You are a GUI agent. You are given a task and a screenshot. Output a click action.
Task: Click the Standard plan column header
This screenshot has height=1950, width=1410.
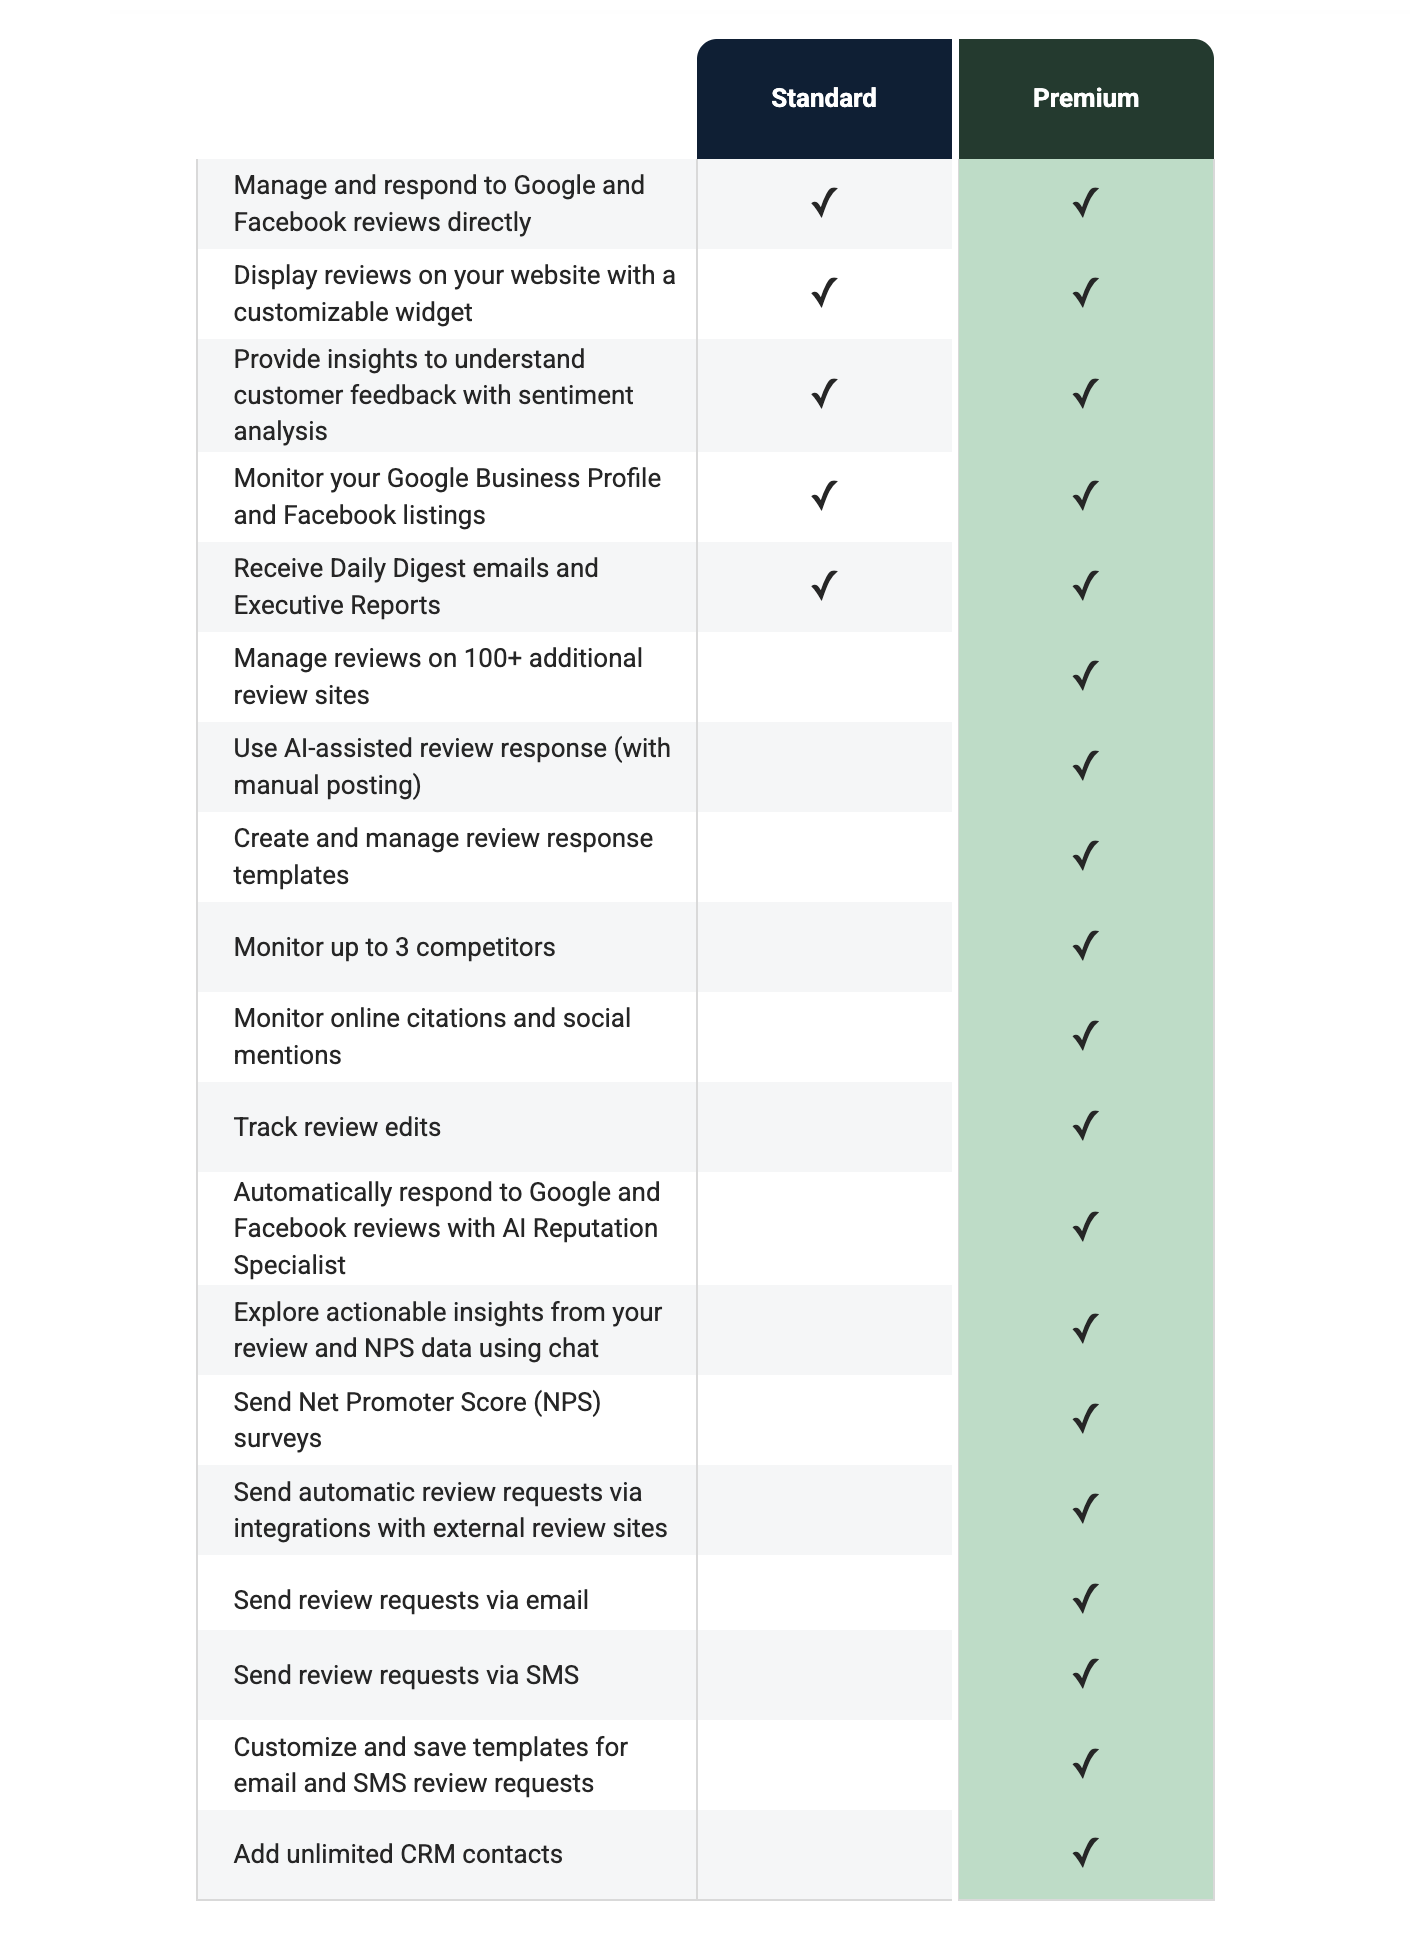click(823, 98)
